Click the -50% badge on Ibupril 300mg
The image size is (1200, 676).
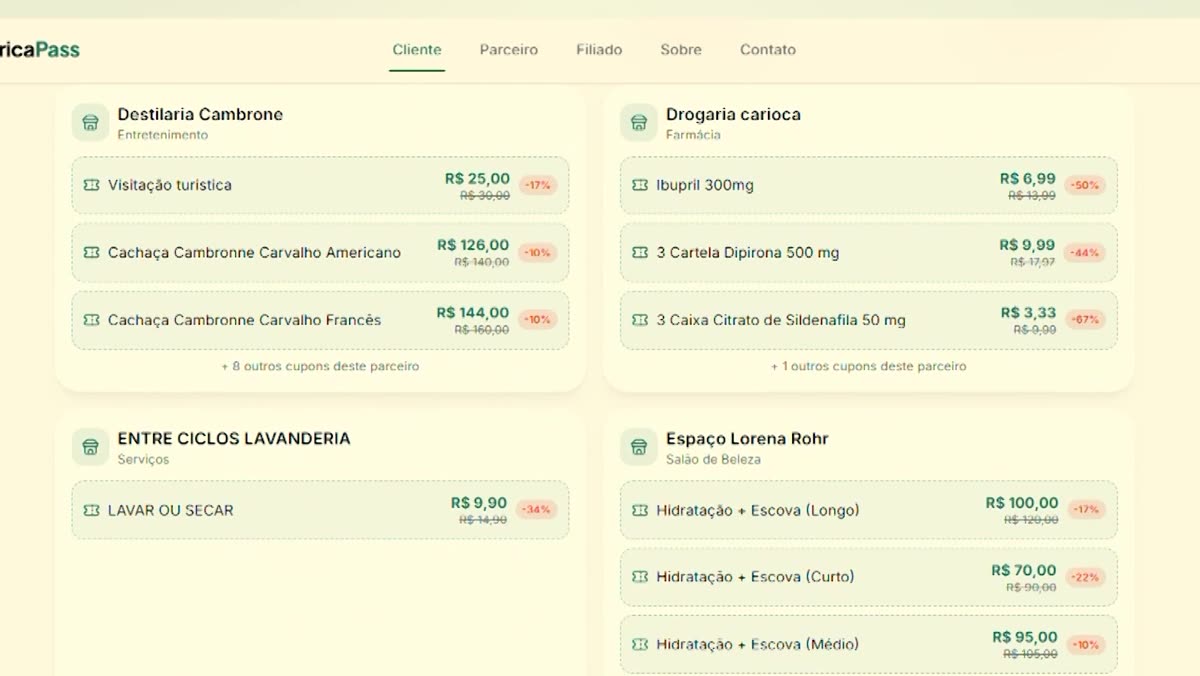[x=1085, y=185]
